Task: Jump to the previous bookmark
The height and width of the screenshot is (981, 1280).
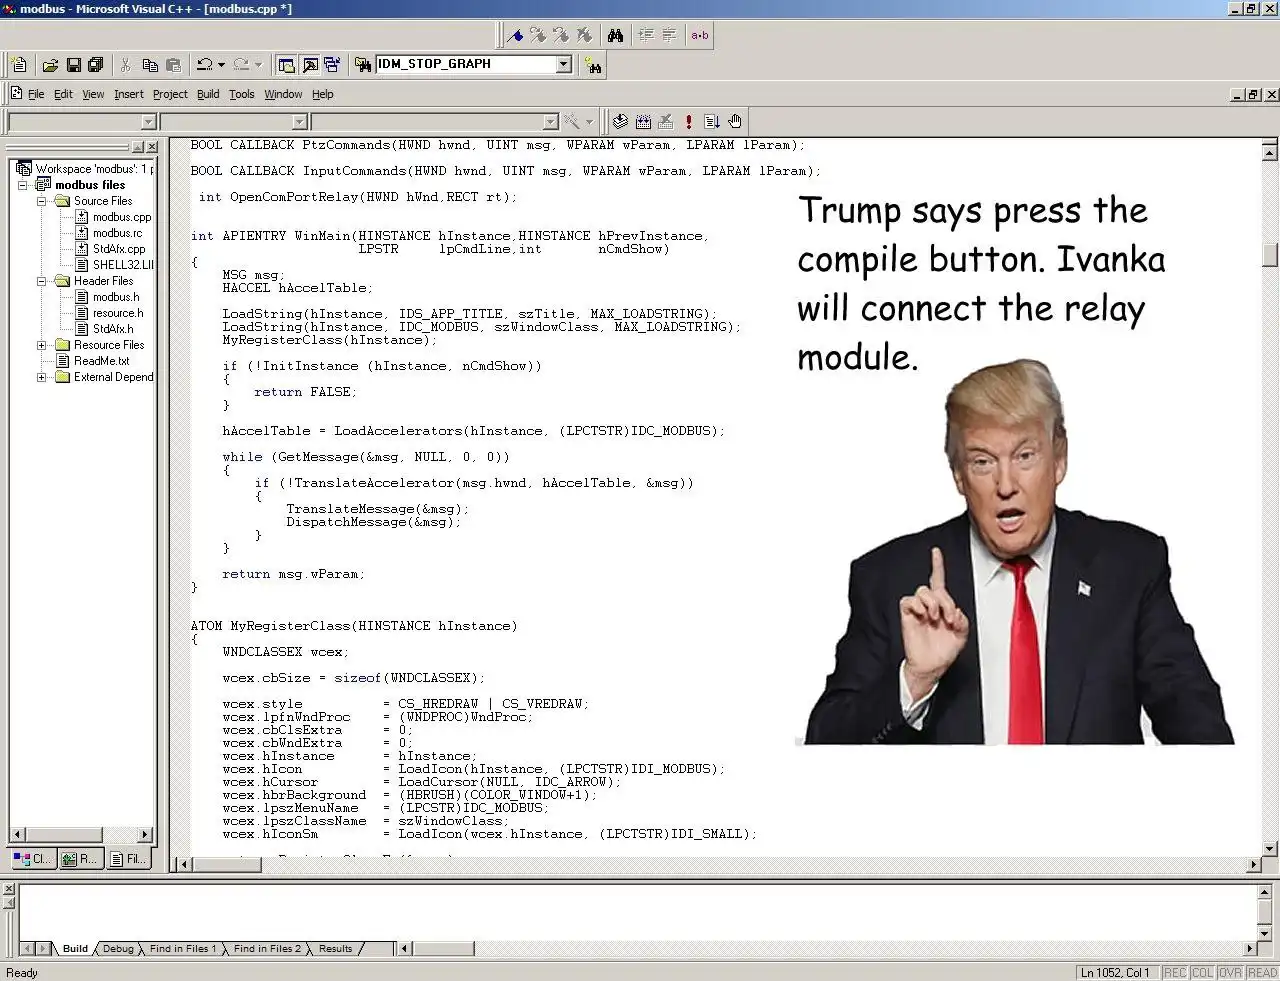Action: pyautogui.click(x=561, y=35)
